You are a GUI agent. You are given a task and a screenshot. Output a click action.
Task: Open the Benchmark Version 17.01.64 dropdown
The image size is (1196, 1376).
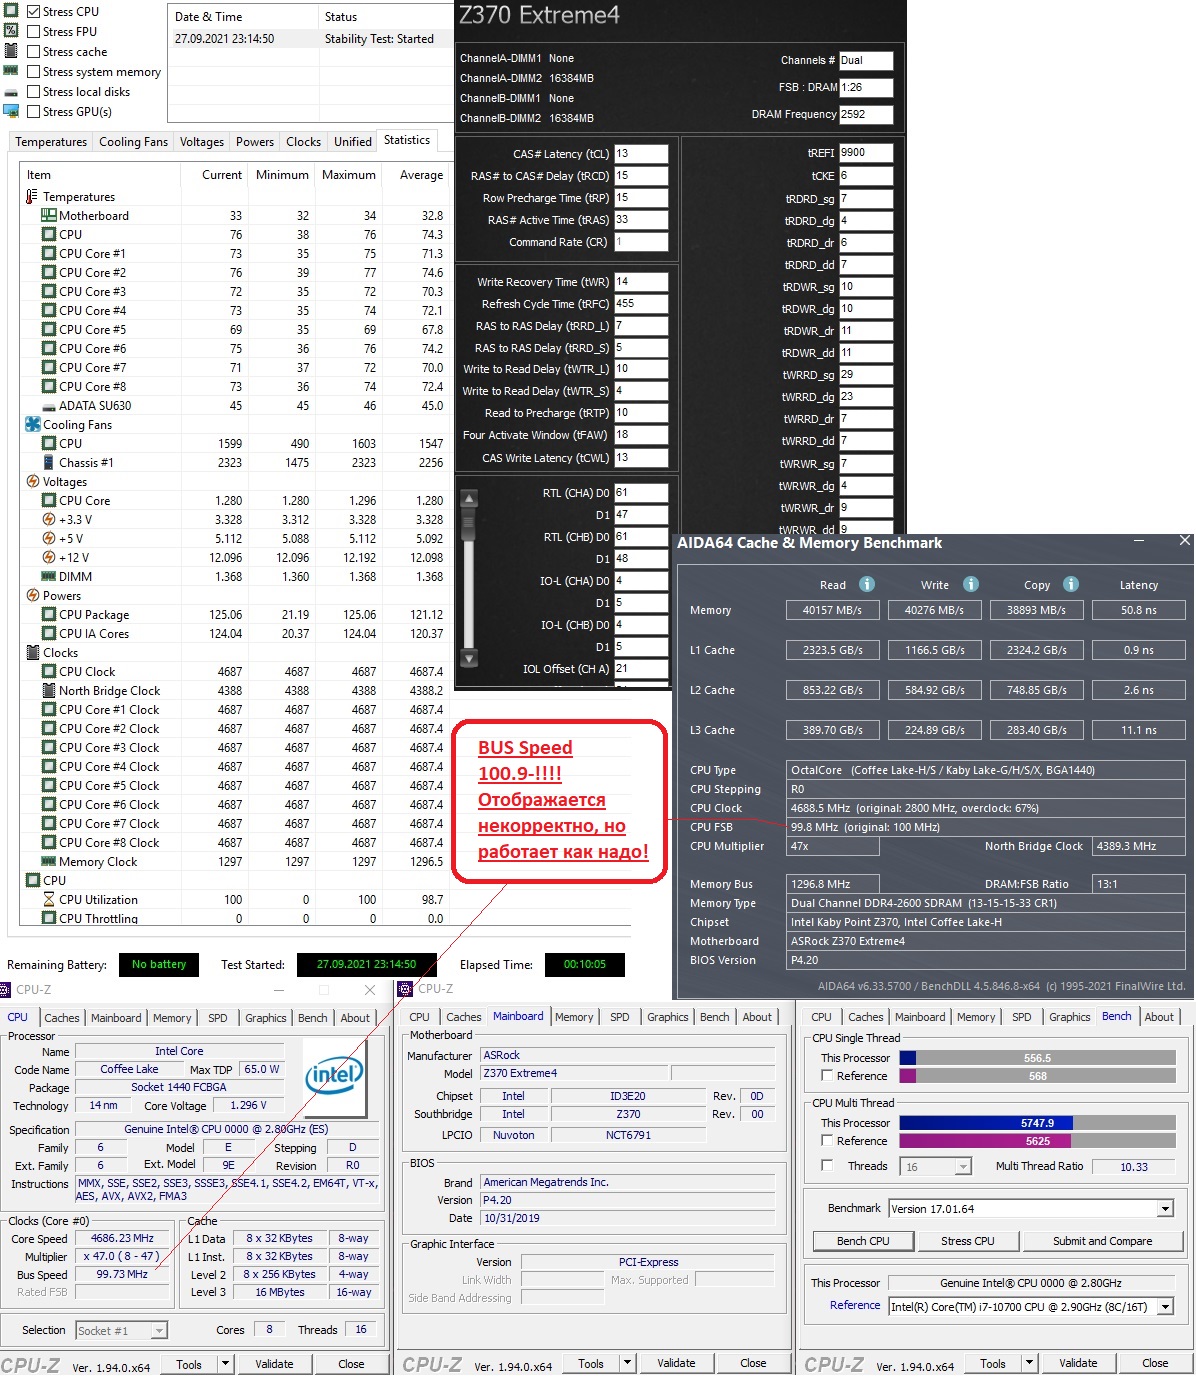click(1165, 1208)
